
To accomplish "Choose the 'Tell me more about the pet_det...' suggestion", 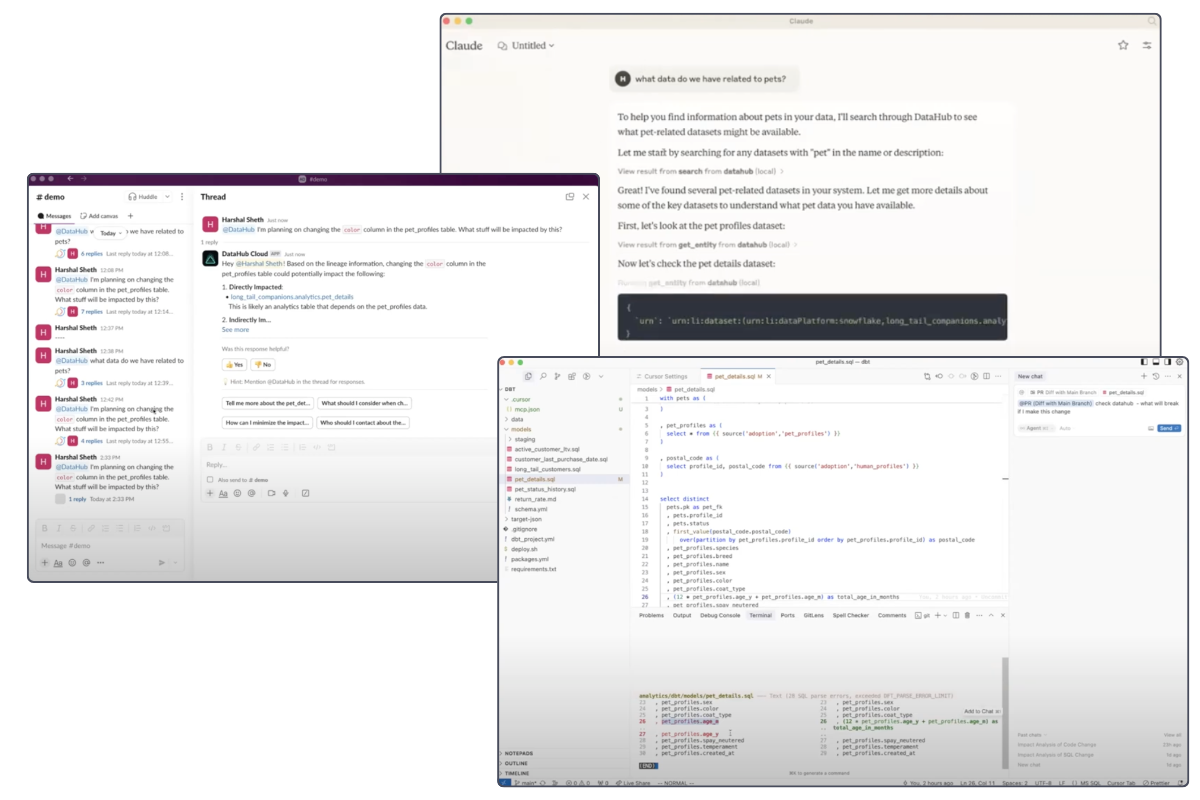I will 267,403.
